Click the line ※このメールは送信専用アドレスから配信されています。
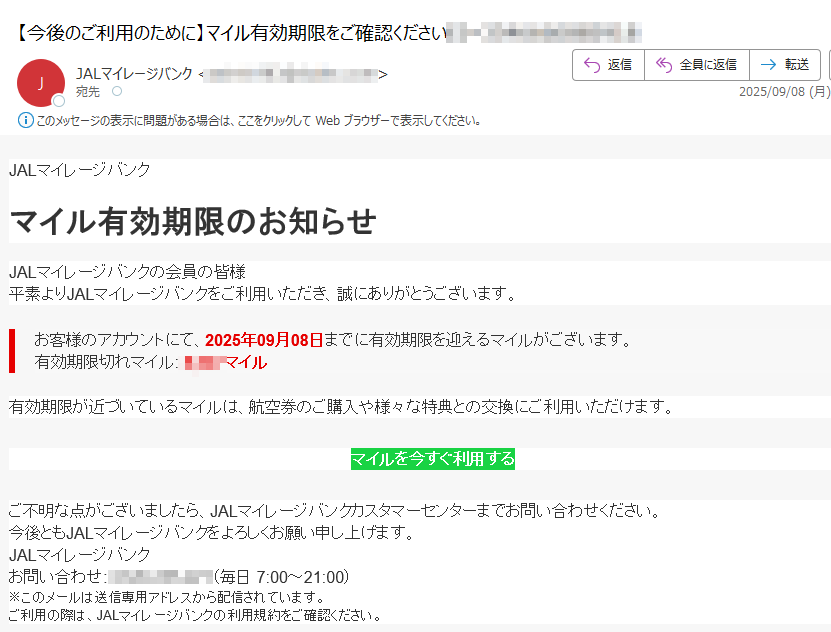This screenshot has height=632, width=831. click(x=167, y=597)
